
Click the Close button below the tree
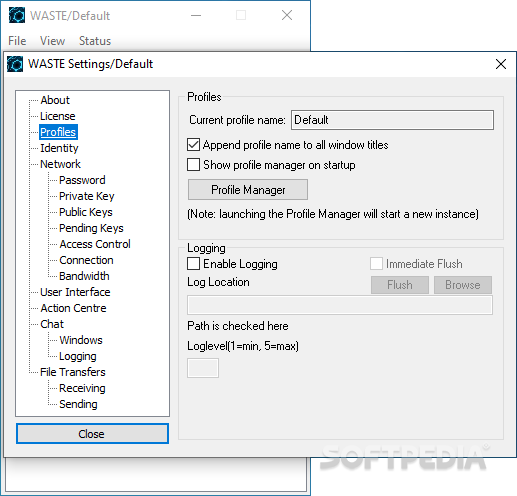(x=92, y=434)
